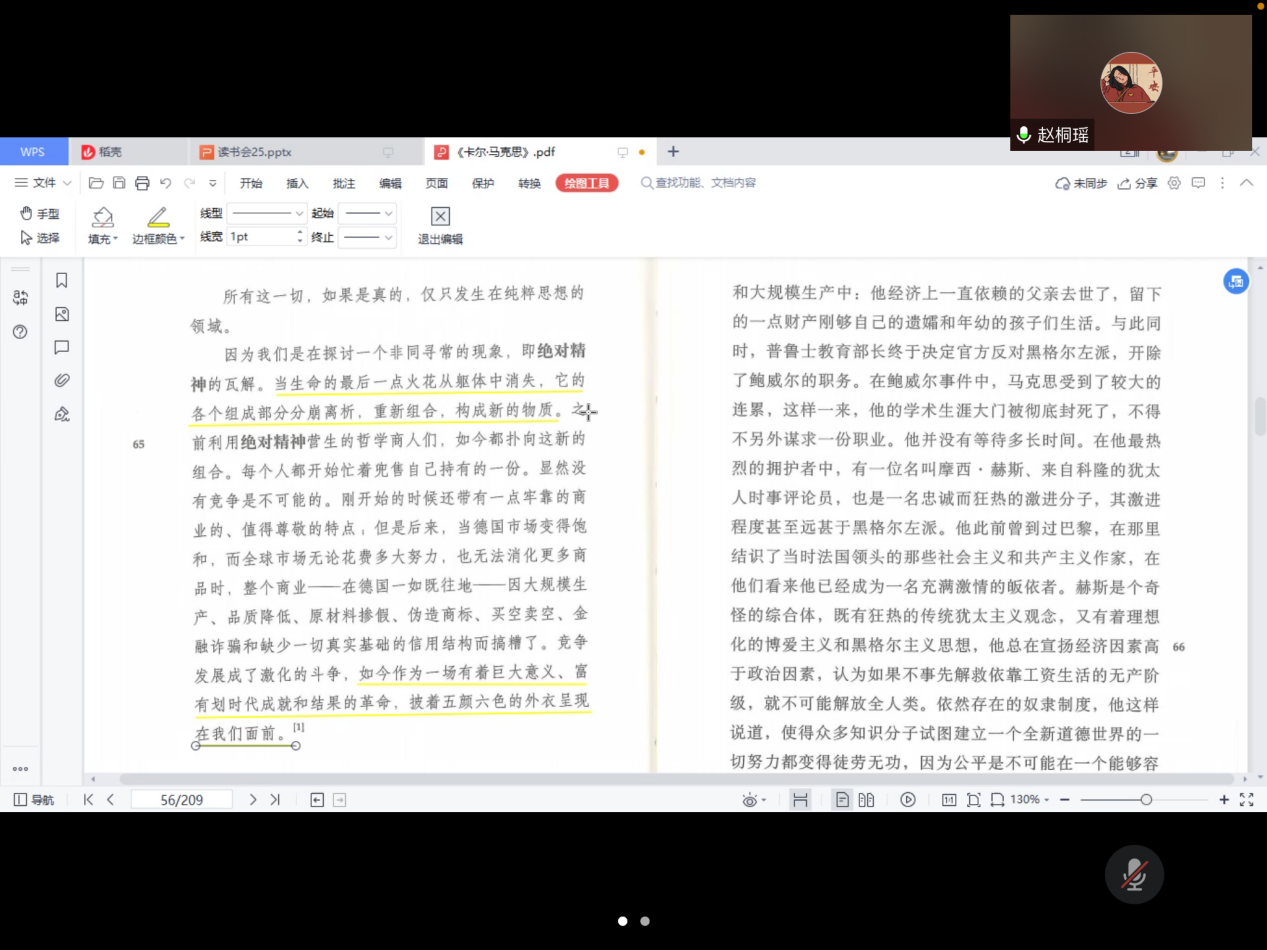The height and width of the screenshot is (950, 1267).
Task: Click the save icon in the quick toolbar
Action: pyautogui.click(x=119, y=183)
